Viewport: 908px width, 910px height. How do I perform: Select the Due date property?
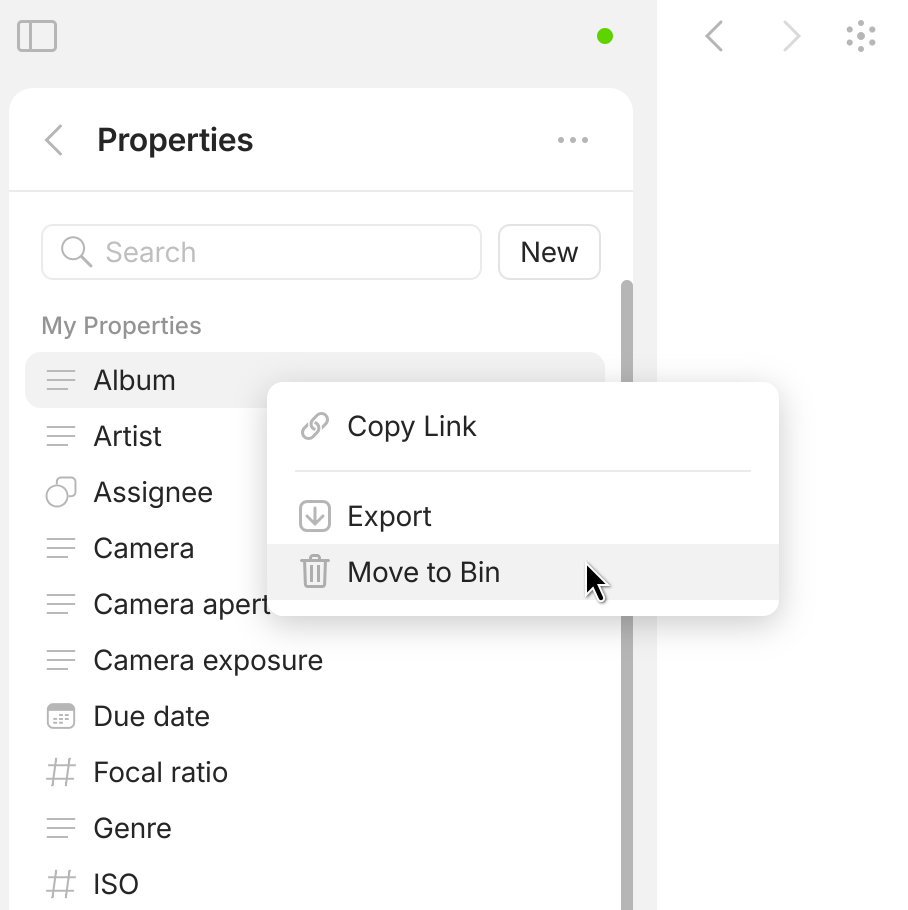coord(151,716)
